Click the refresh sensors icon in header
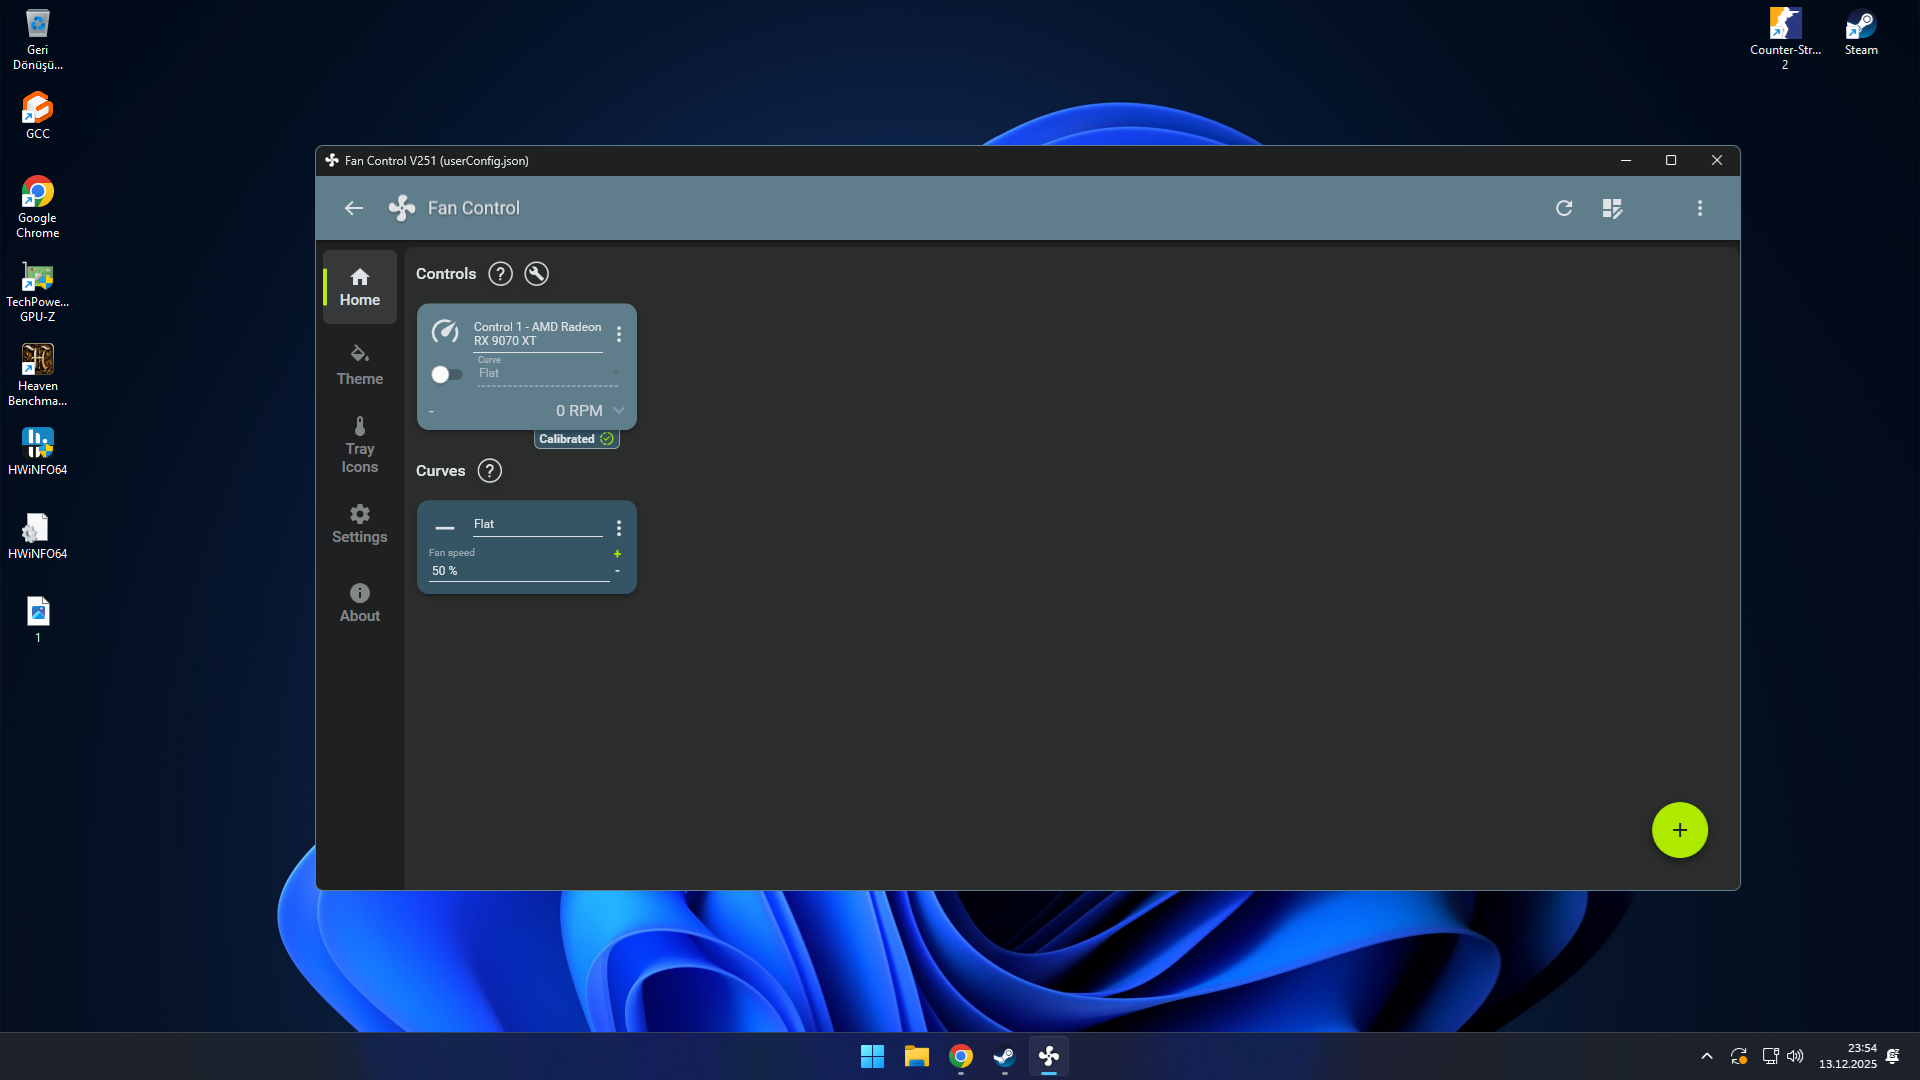This screenshot has height=1080, width=1920. 1564,208
